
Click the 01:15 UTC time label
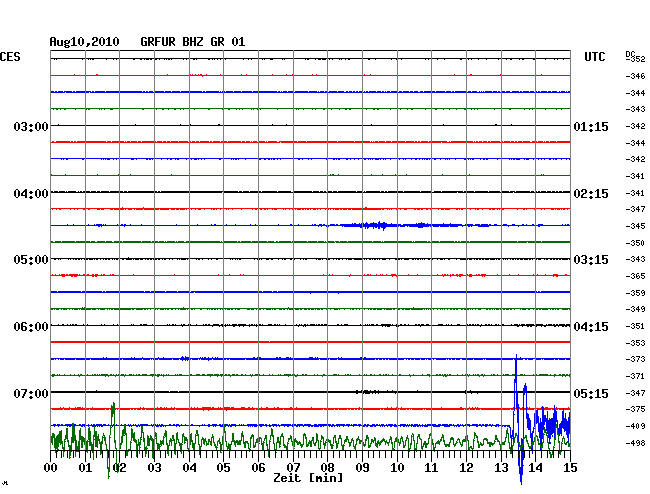point(591,126)
